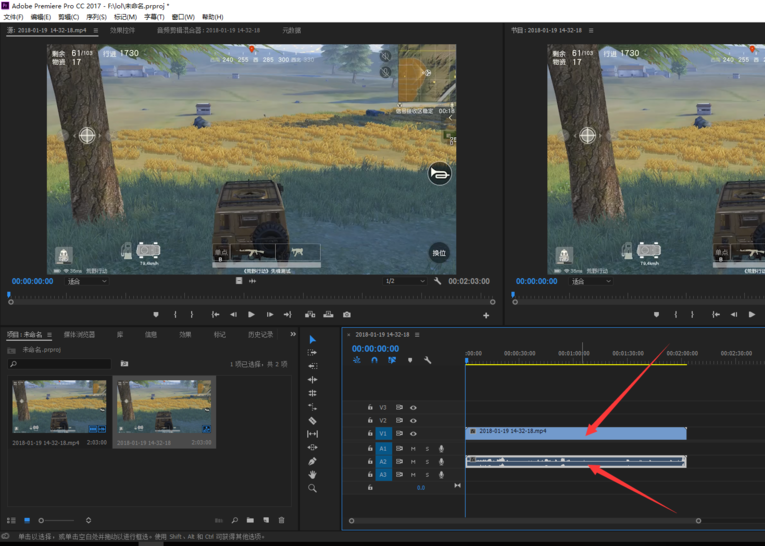Open the 序列(S) menu

[x=96, y=17]
